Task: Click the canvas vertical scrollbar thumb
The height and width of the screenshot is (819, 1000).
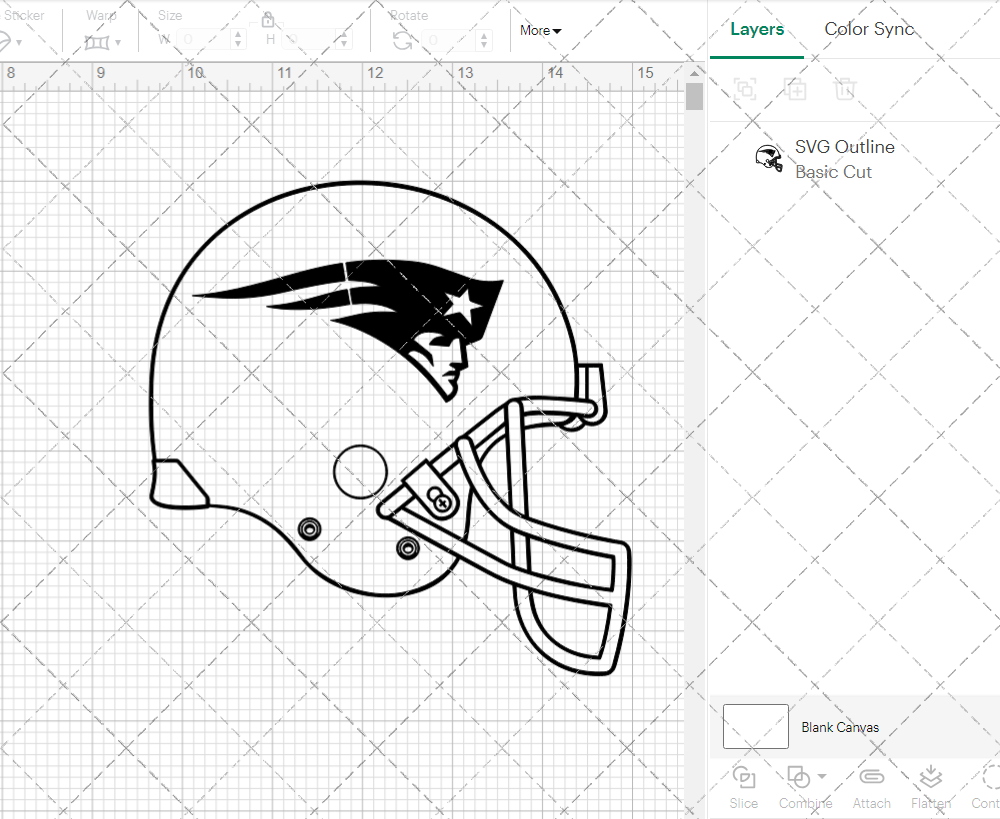Action: [694, 97]
